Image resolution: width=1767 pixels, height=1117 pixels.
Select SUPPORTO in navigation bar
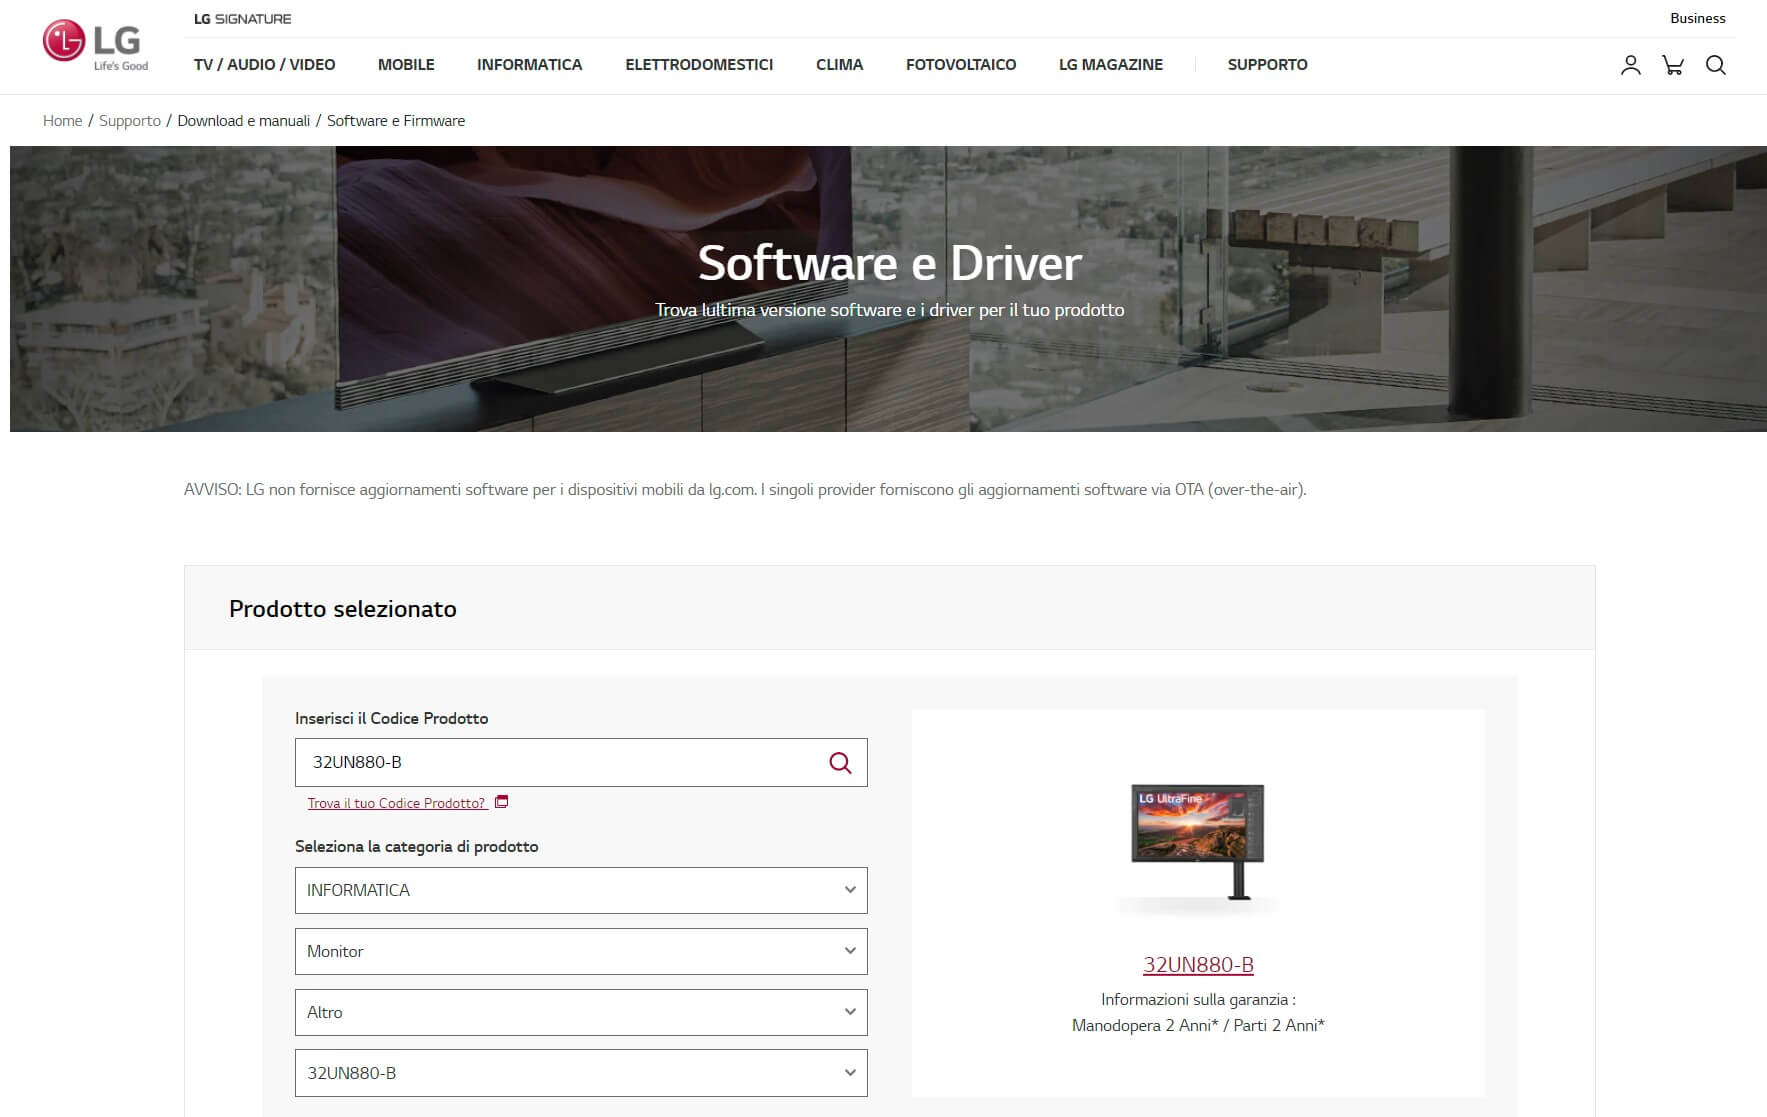click(x=1267, y=65)
